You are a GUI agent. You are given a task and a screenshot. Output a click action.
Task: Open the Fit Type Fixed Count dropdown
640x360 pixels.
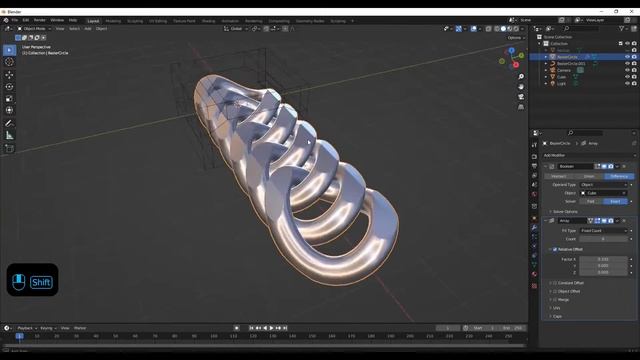pyautogui.click(x=603, y=231)
